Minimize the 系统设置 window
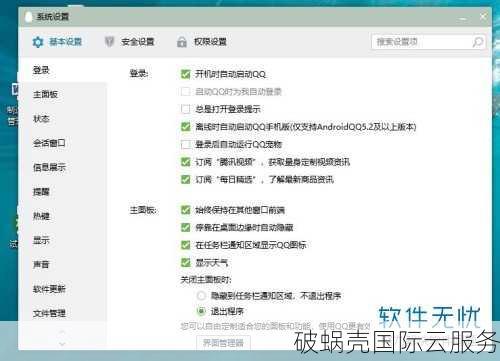Image resolution: width=500 pixels, height=361 pixels. (x=463, y=18)
